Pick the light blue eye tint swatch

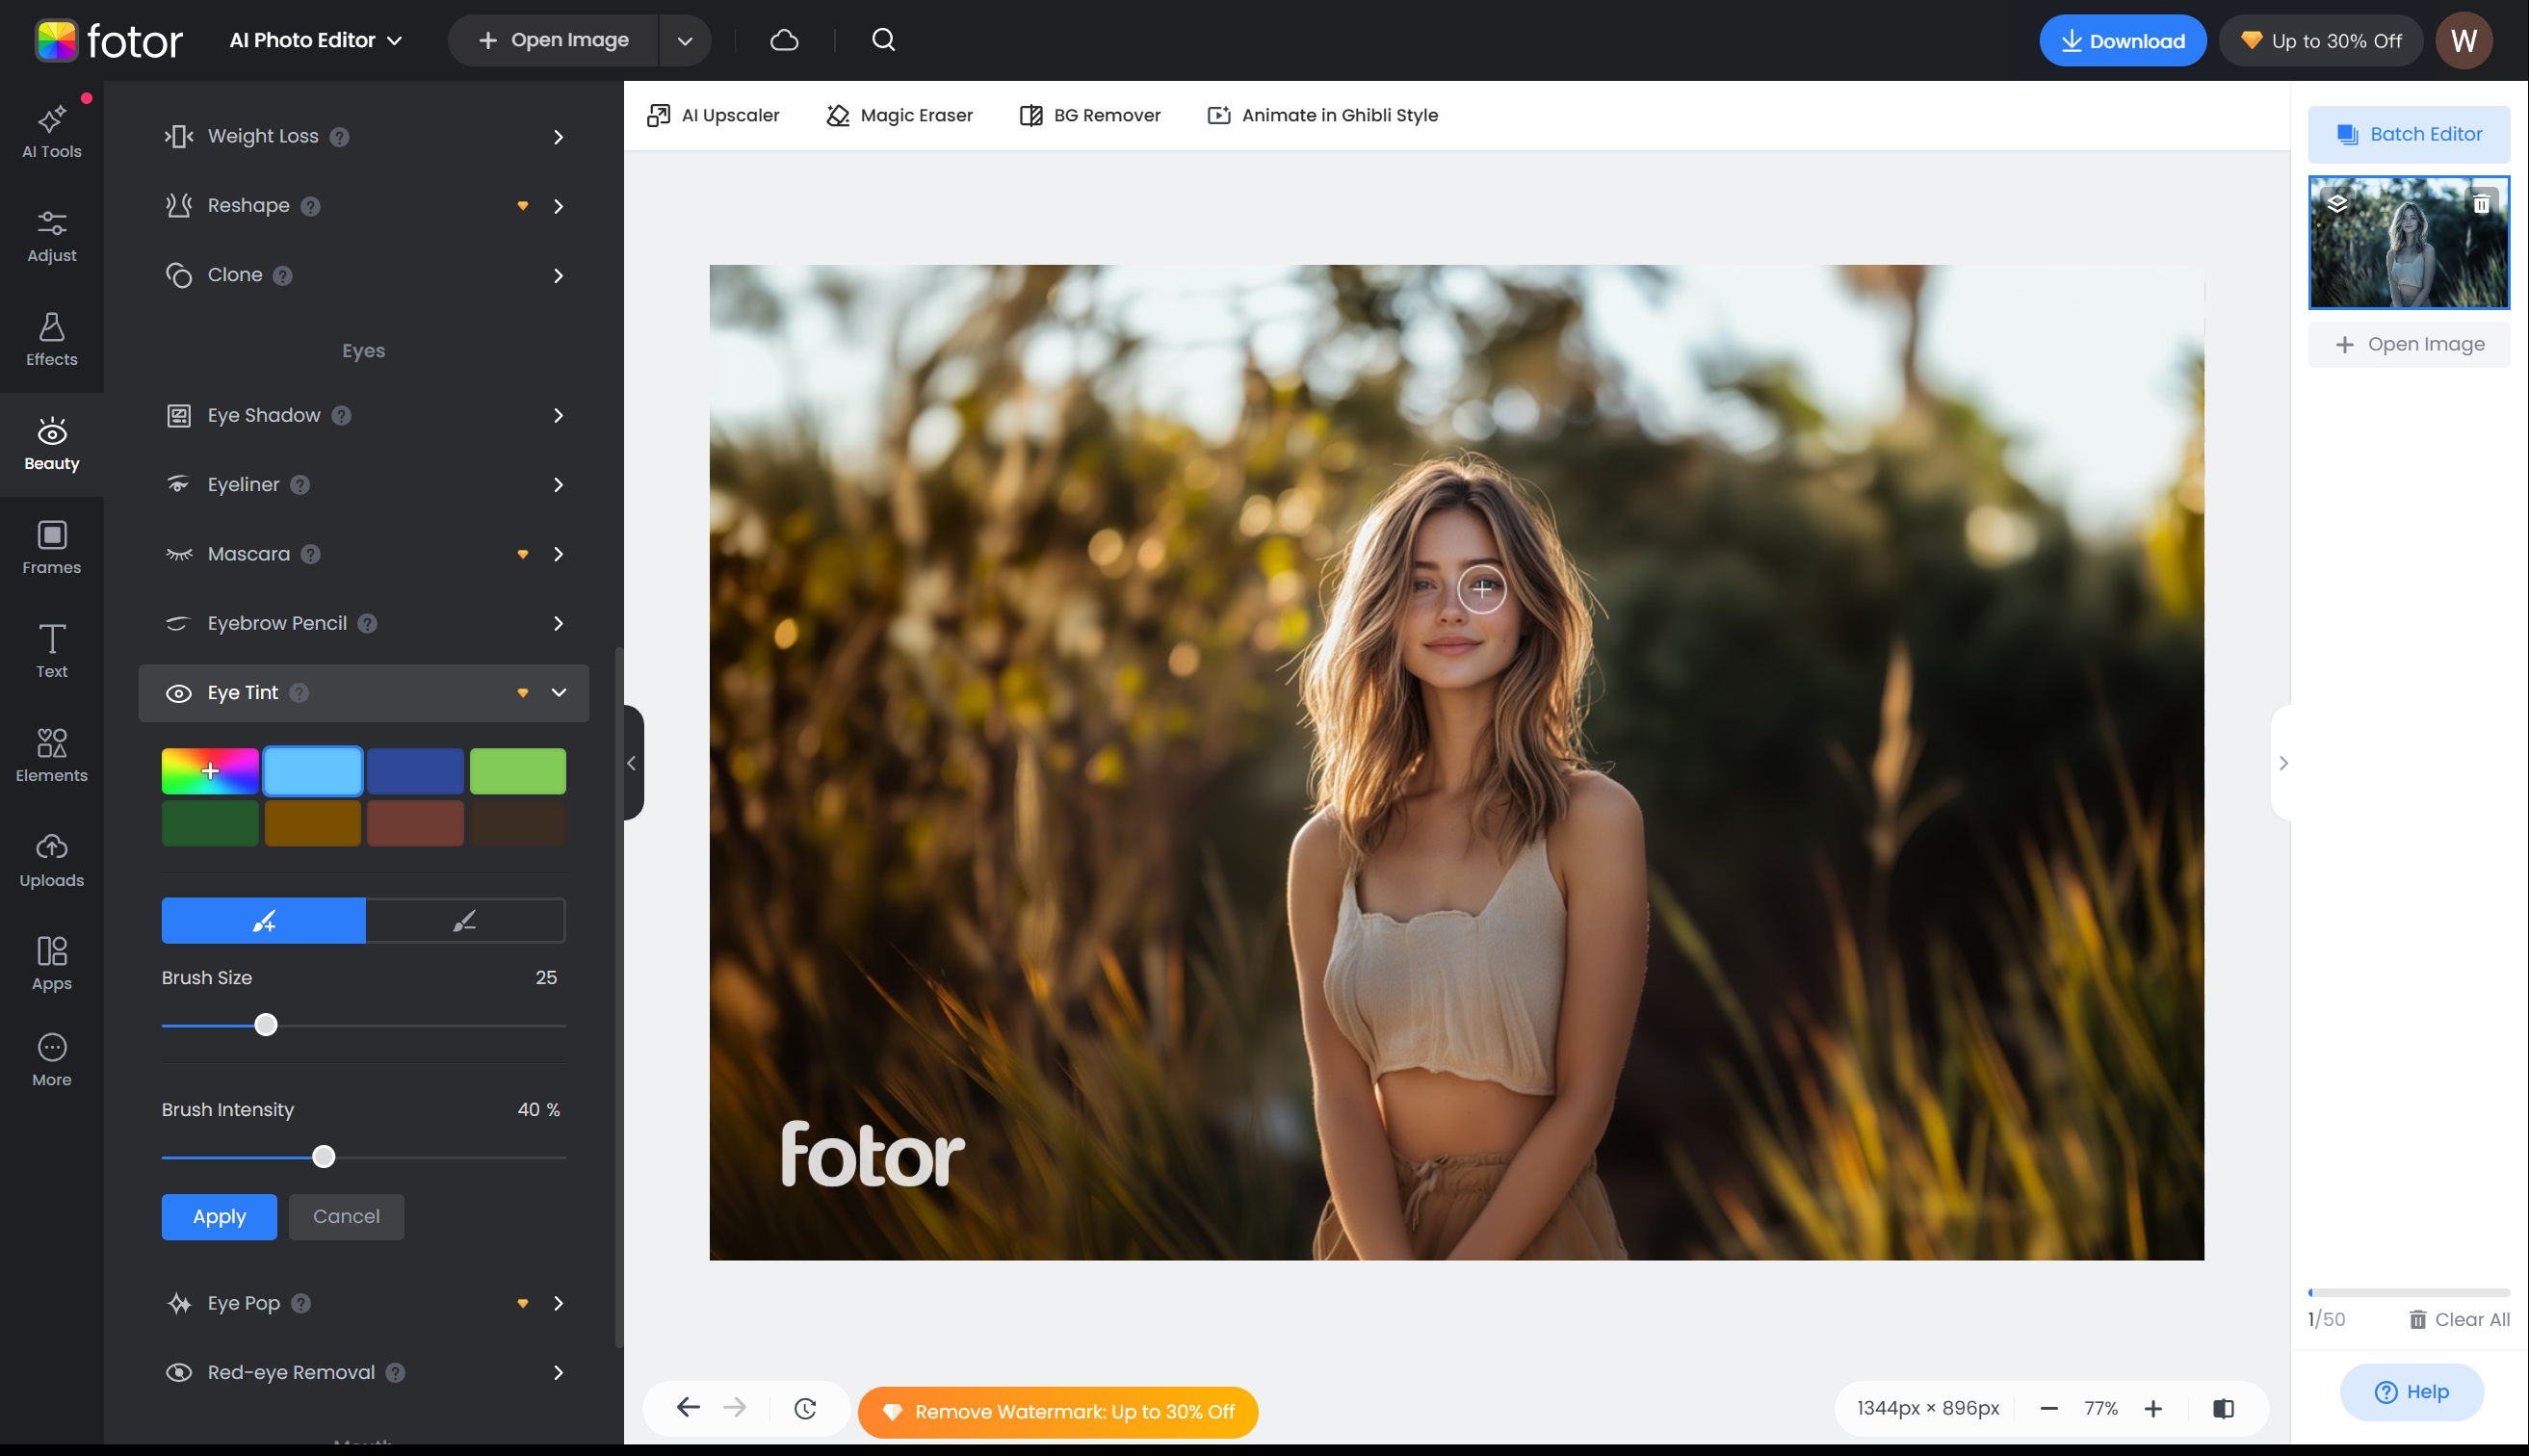coord(313,770)
